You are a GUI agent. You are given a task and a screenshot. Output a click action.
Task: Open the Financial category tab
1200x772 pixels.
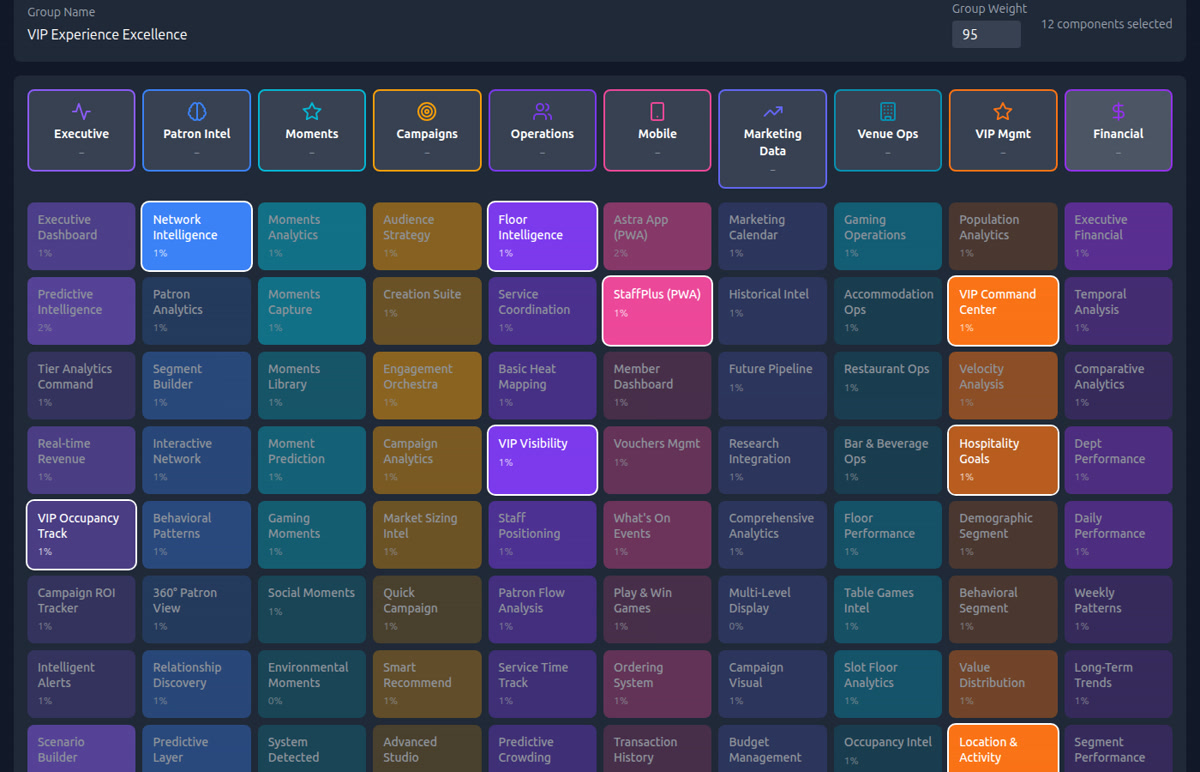click(x=1118, y=130)
